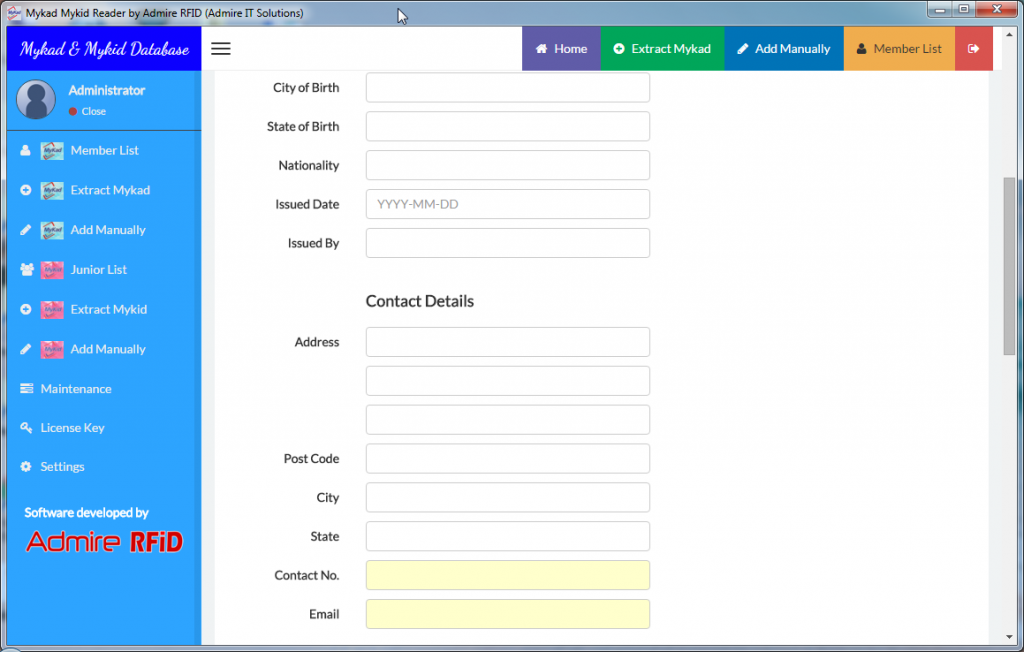Image resolution: width=1024 pixels, height=652 pixels.
Task: Click the vertical scrollbar thumb
Action: click(x=1009, y=265)
